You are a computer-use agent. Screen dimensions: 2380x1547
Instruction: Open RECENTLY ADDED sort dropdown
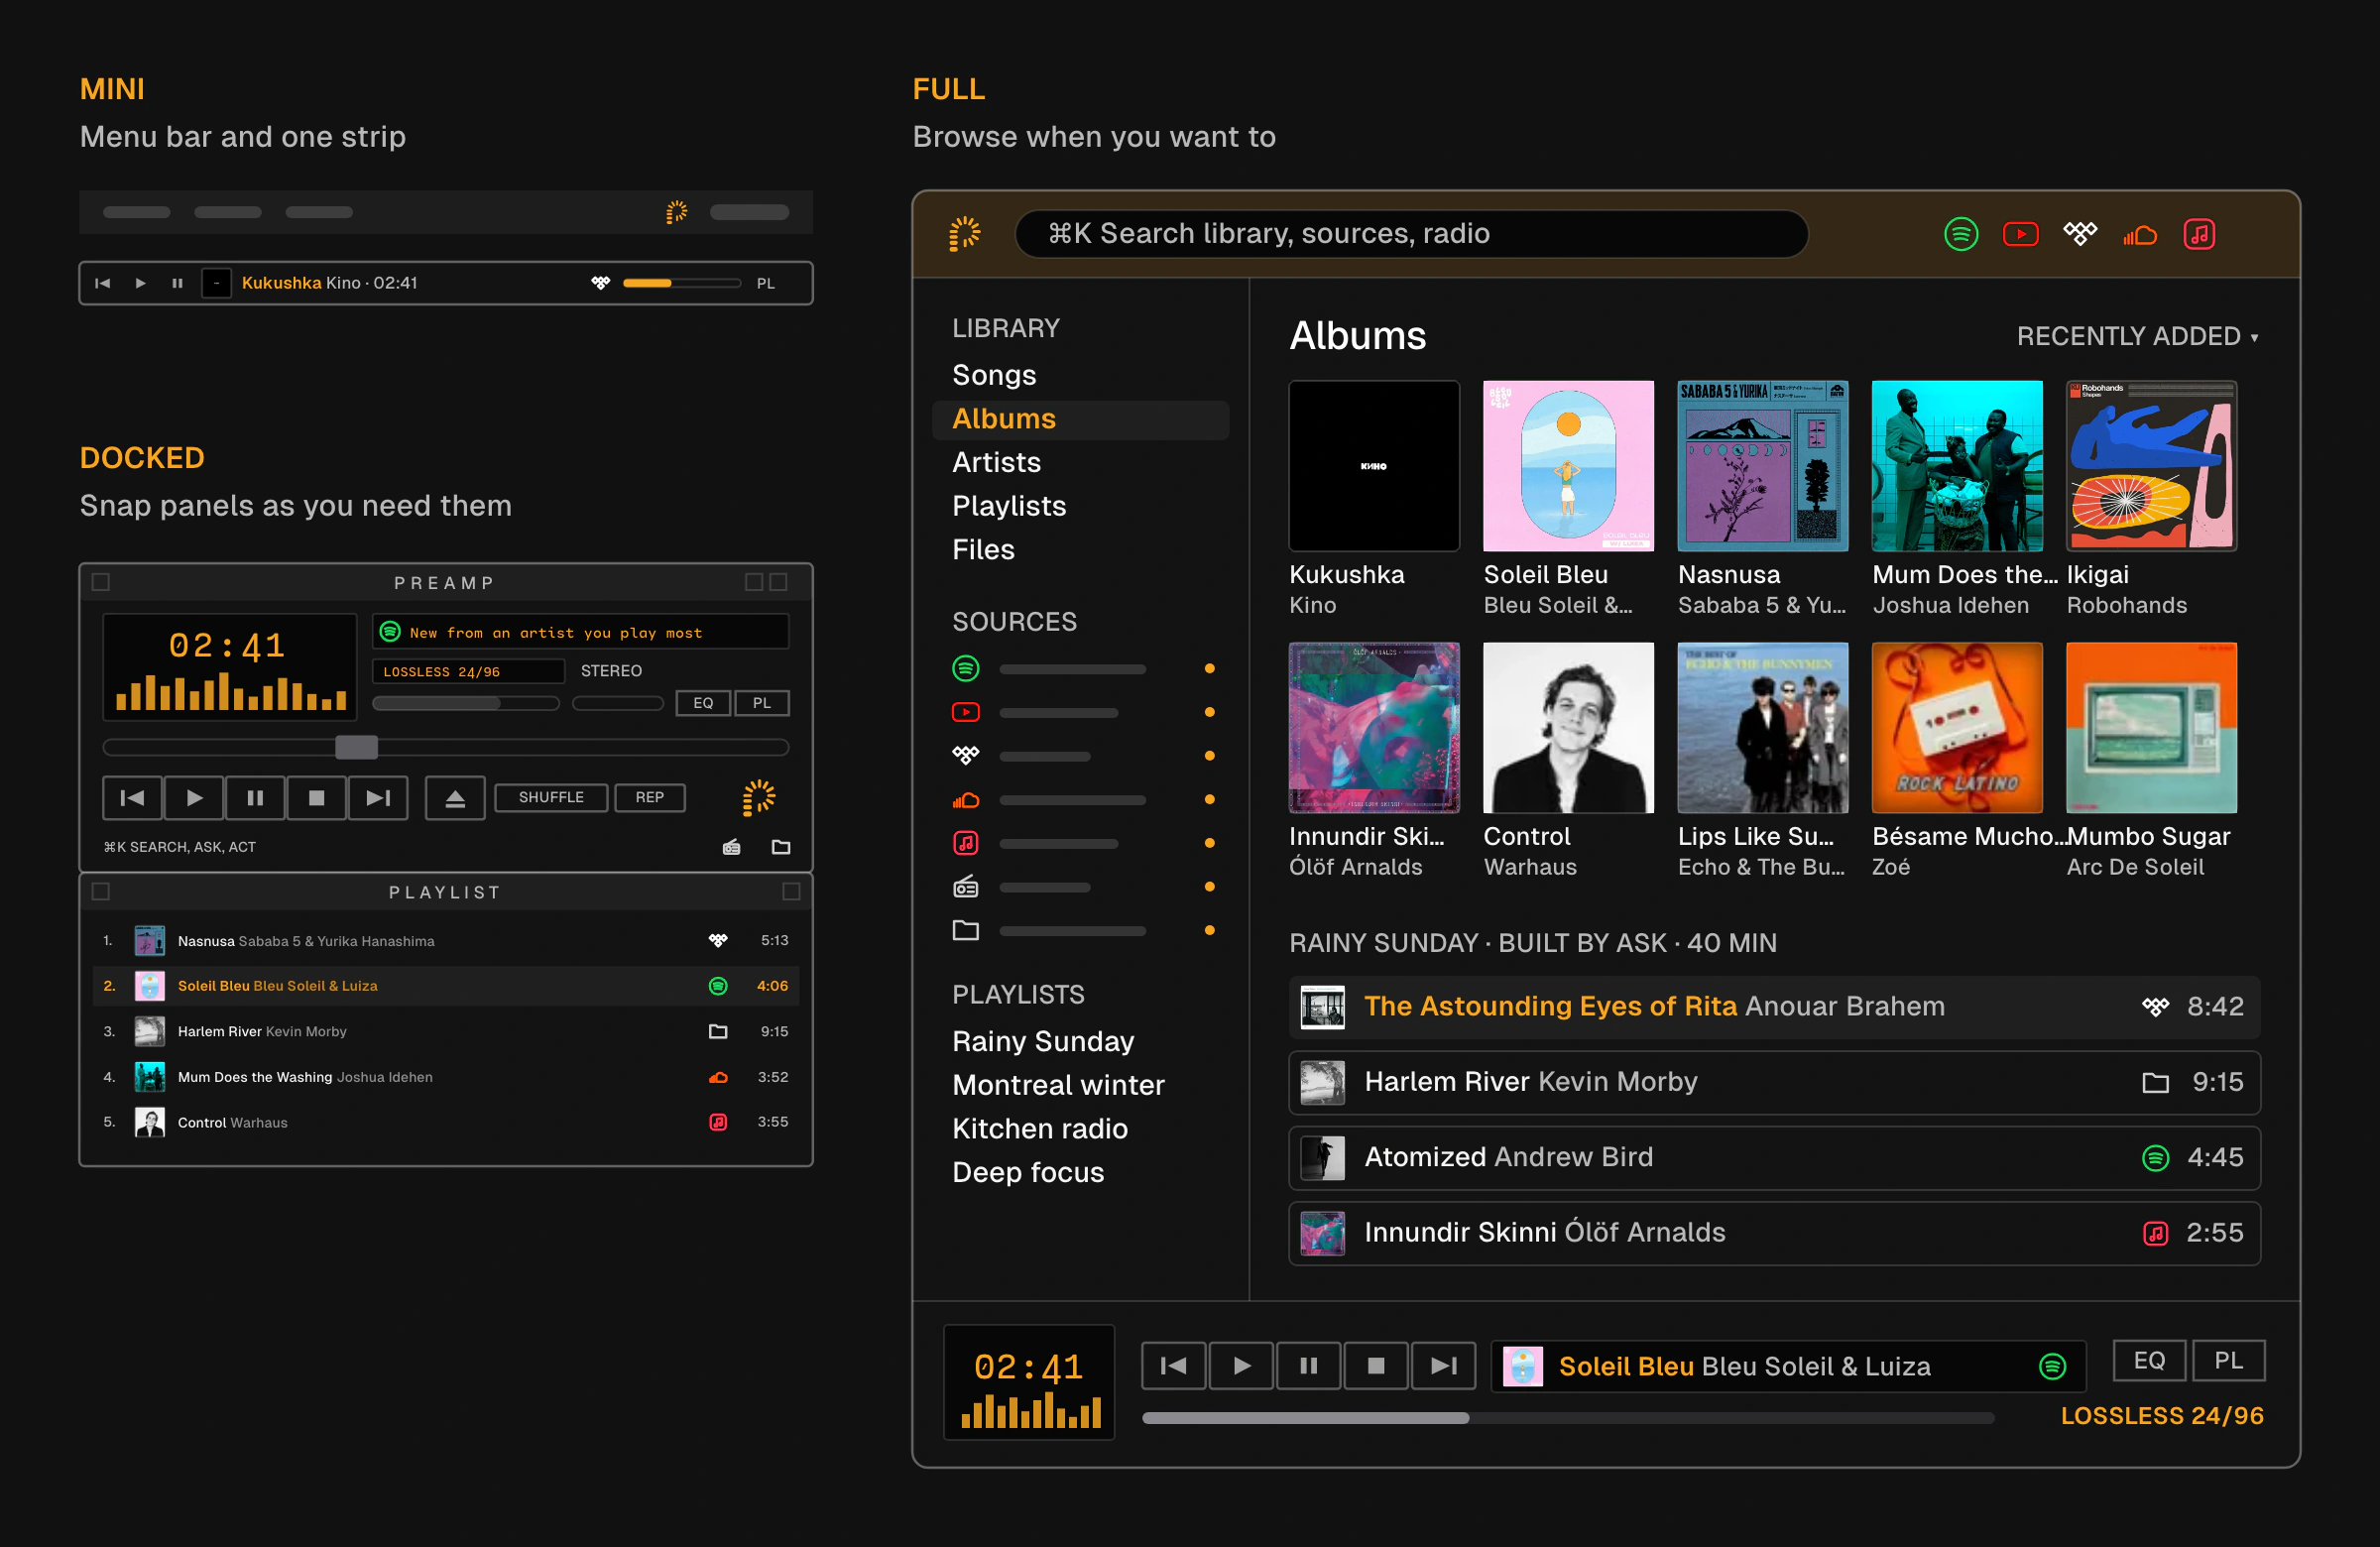[x=2137, y=336]
